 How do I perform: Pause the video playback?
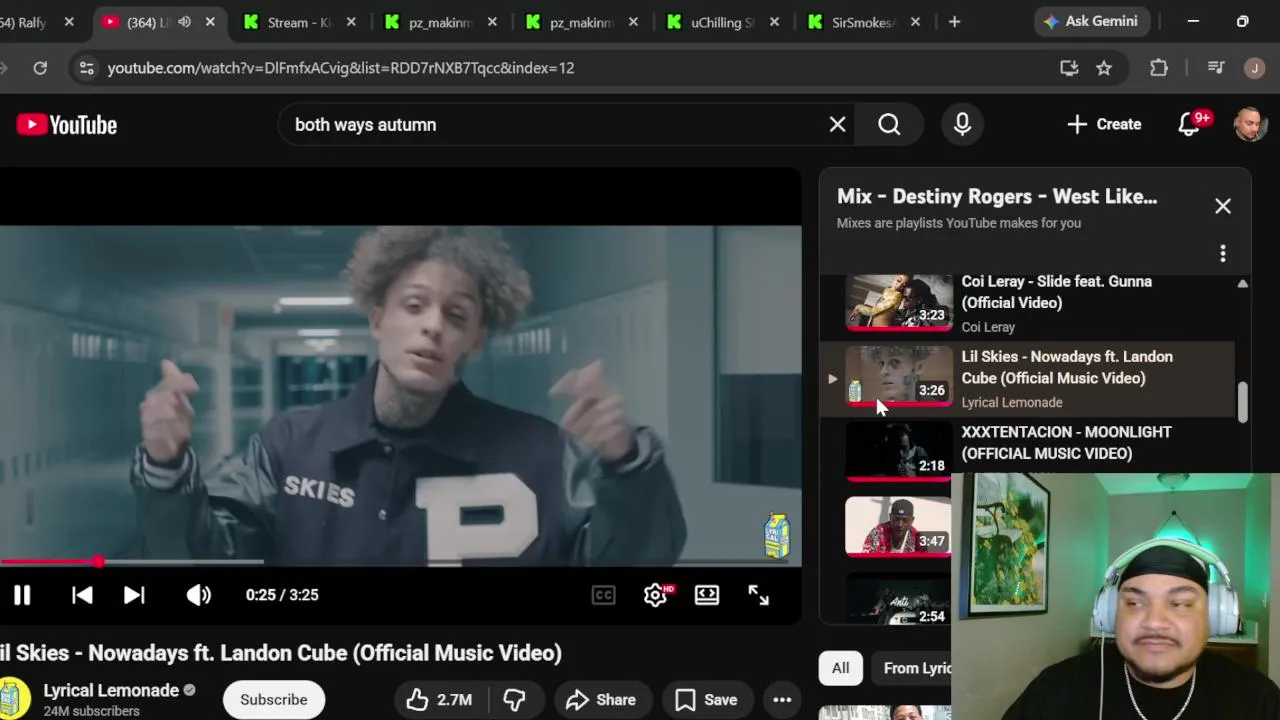point(22,595)
